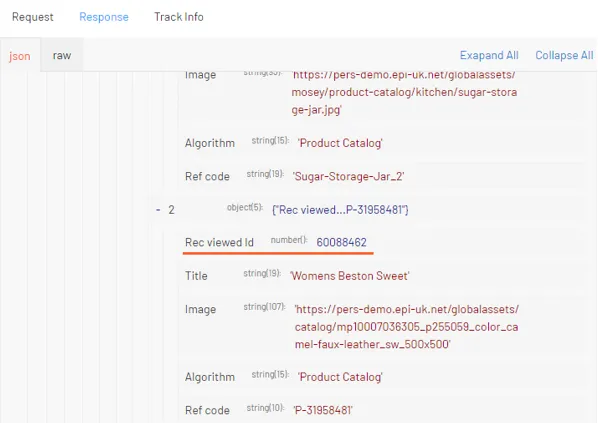The width and height of the screenshot is (598, 423).
Task: Select the Rec viewed Id value 60088462
Action: 341,243
